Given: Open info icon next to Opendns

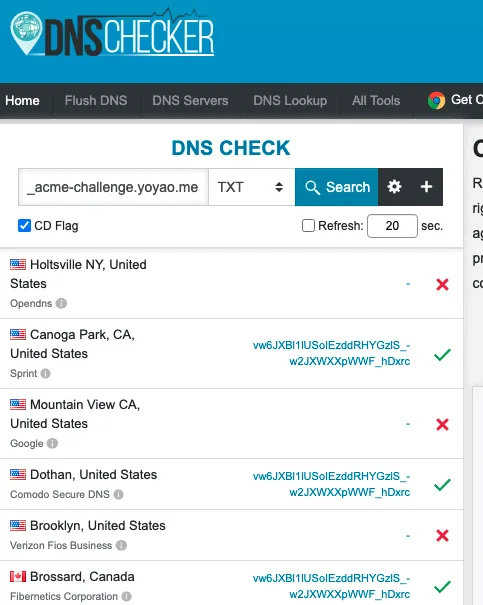Looking at the screenshot, I should (x=61, y=303).
